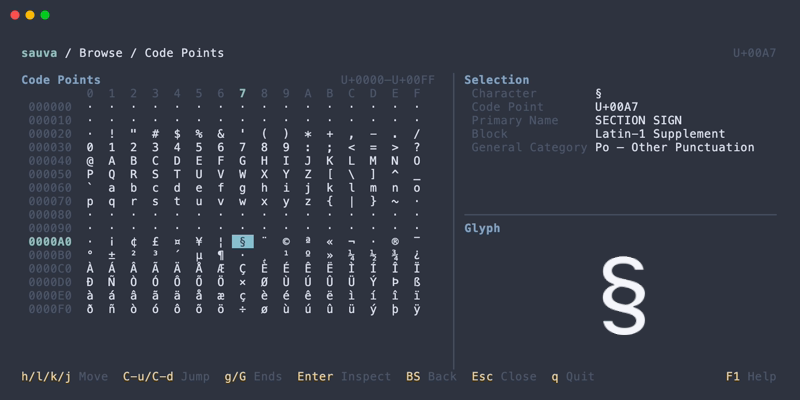The width and height of the screenshot is (800, 400).
Task: Select the & character cell
Action: coord(221,134)
